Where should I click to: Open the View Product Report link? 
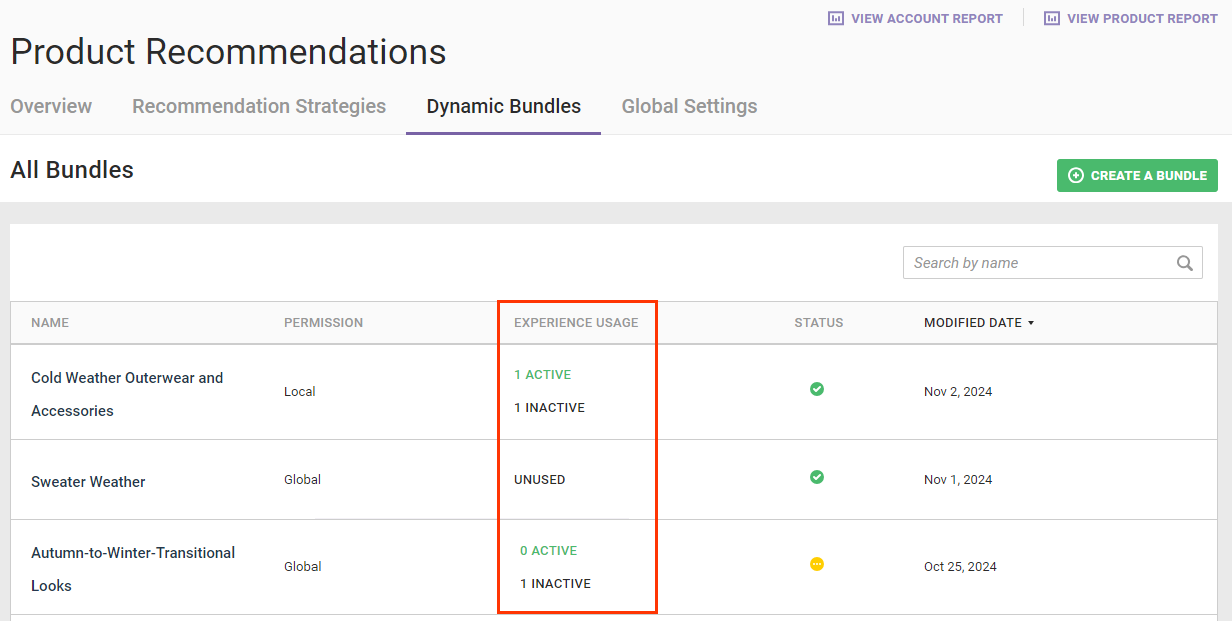pyautogui.click(x=1142, y=18)
